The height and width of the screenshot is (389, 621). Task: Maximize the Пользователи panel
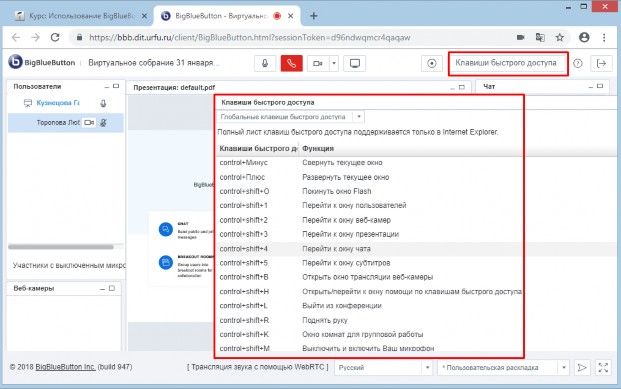[116, 86]
